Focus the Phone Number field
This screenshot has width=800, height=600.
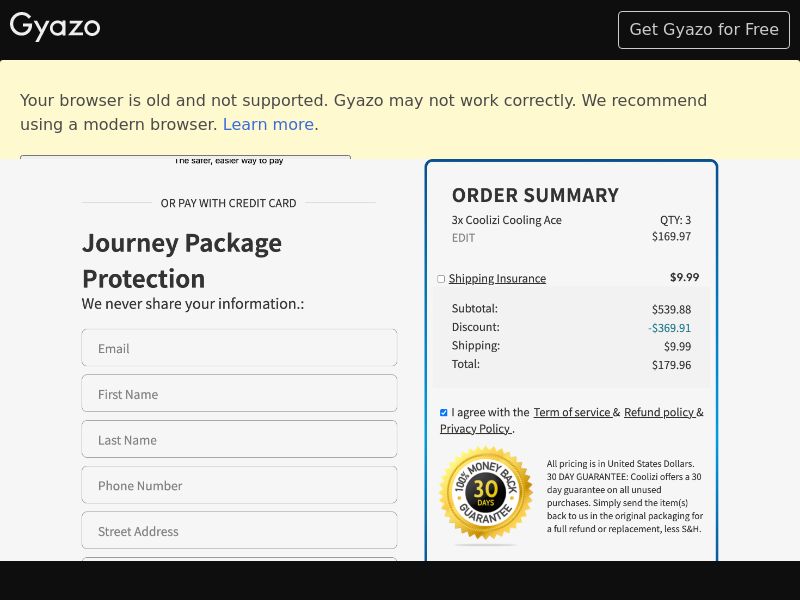(x=239, y=485)
